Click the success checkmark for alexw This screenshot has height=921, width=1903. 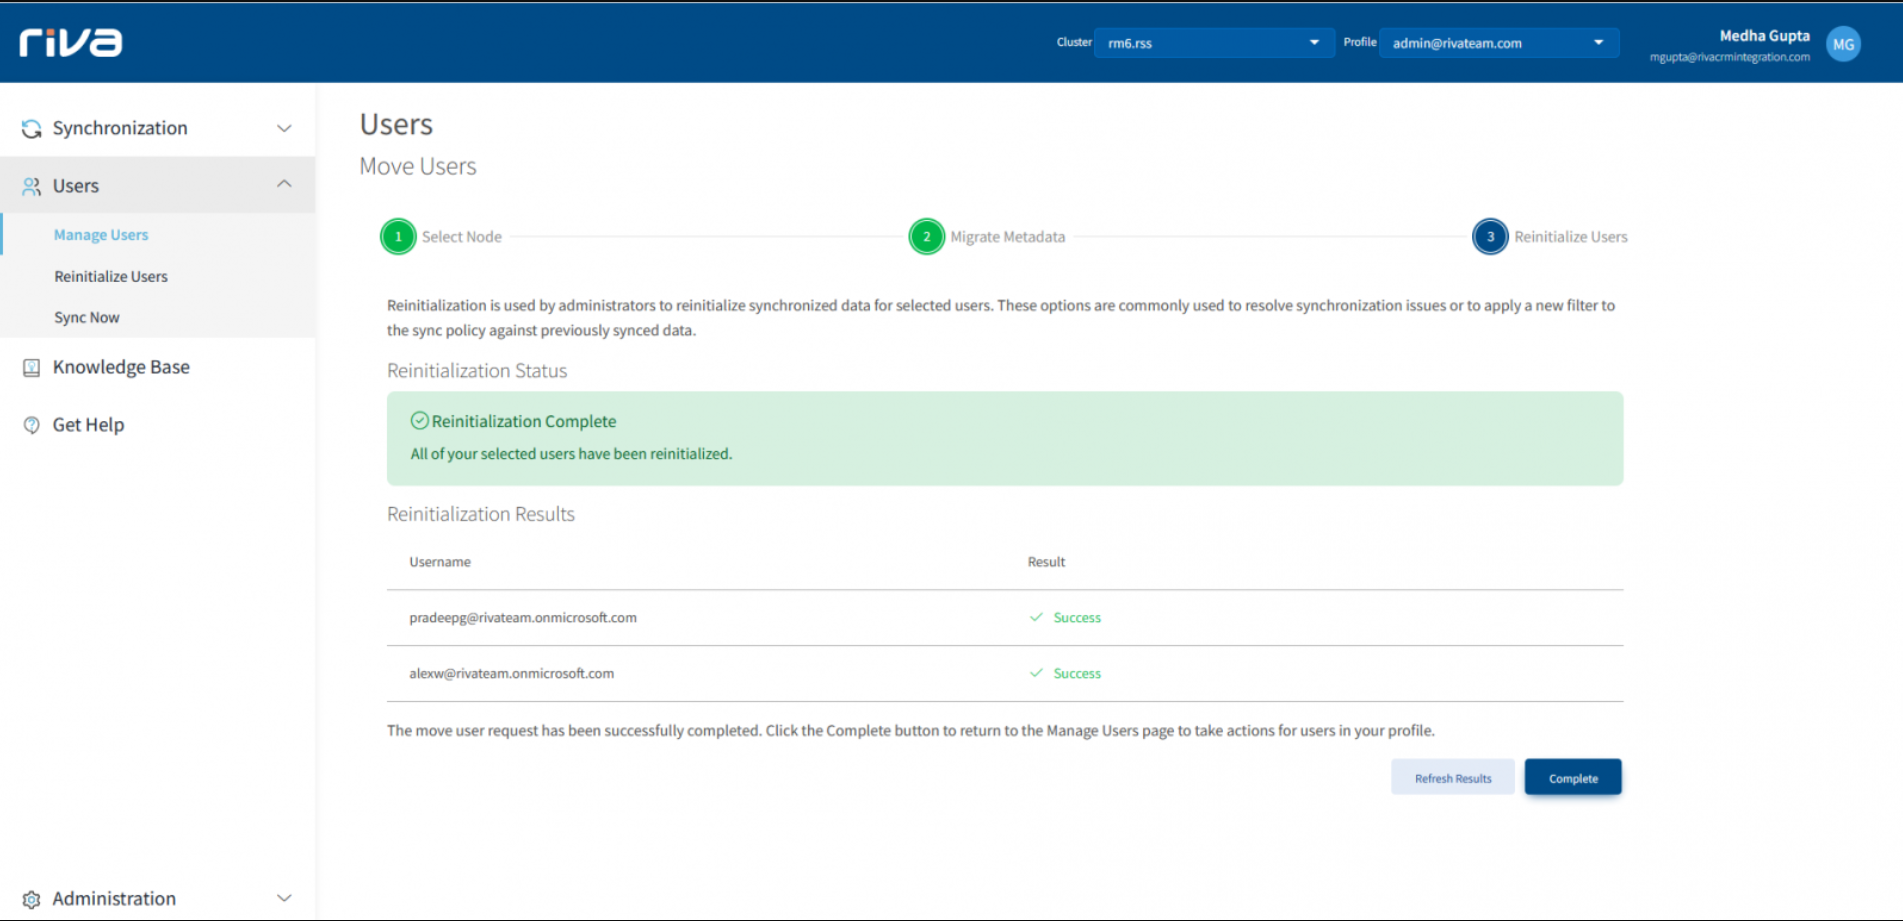1036,673
